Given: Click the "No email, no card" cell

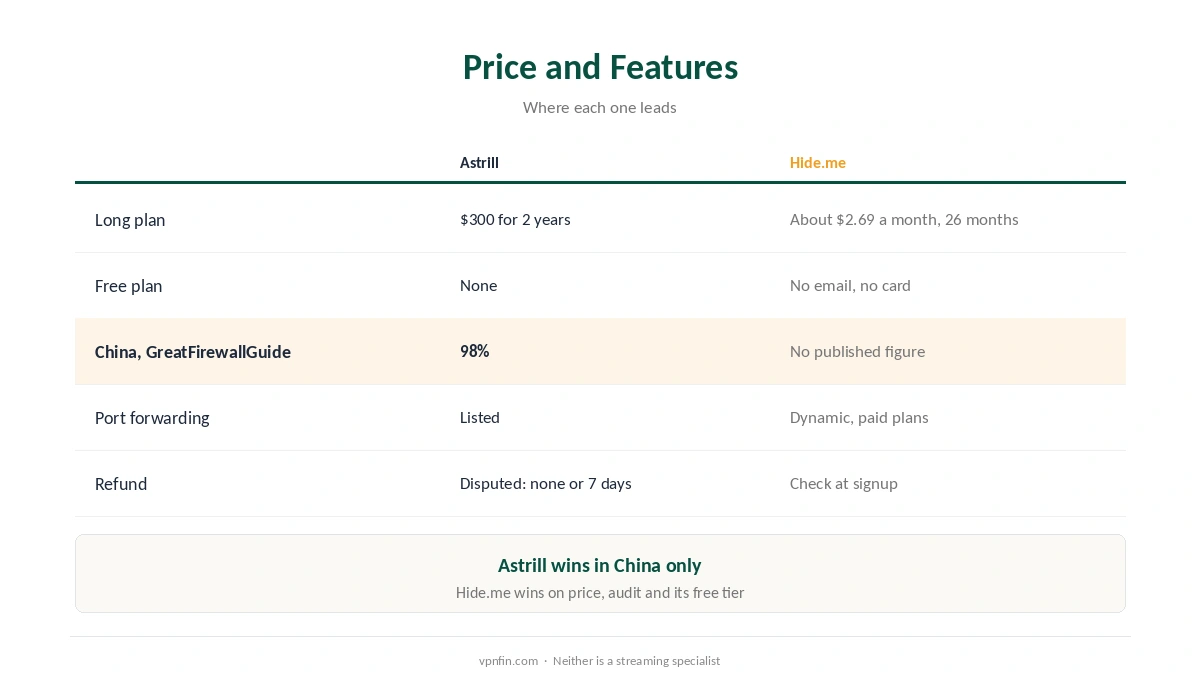Looking at the screenshot, I should (850, 285).
